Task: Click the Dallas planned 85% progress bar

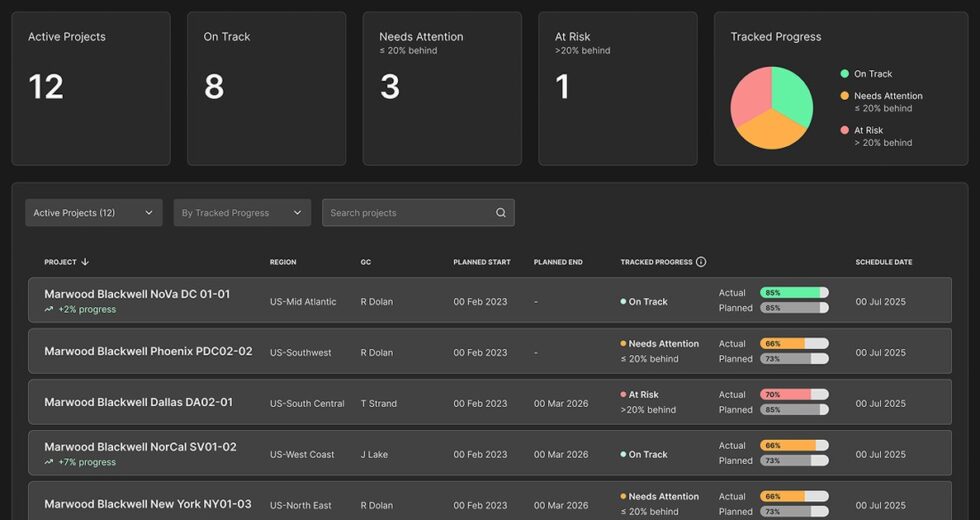Action: pyautogui.click(x=794, y=410)
